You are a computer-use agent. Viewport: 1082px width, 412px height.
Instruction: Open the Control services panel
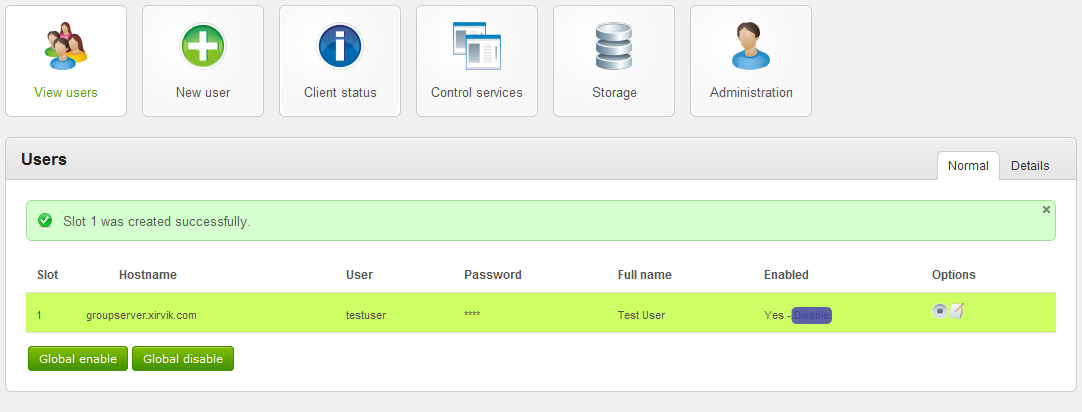coord(476,61)
